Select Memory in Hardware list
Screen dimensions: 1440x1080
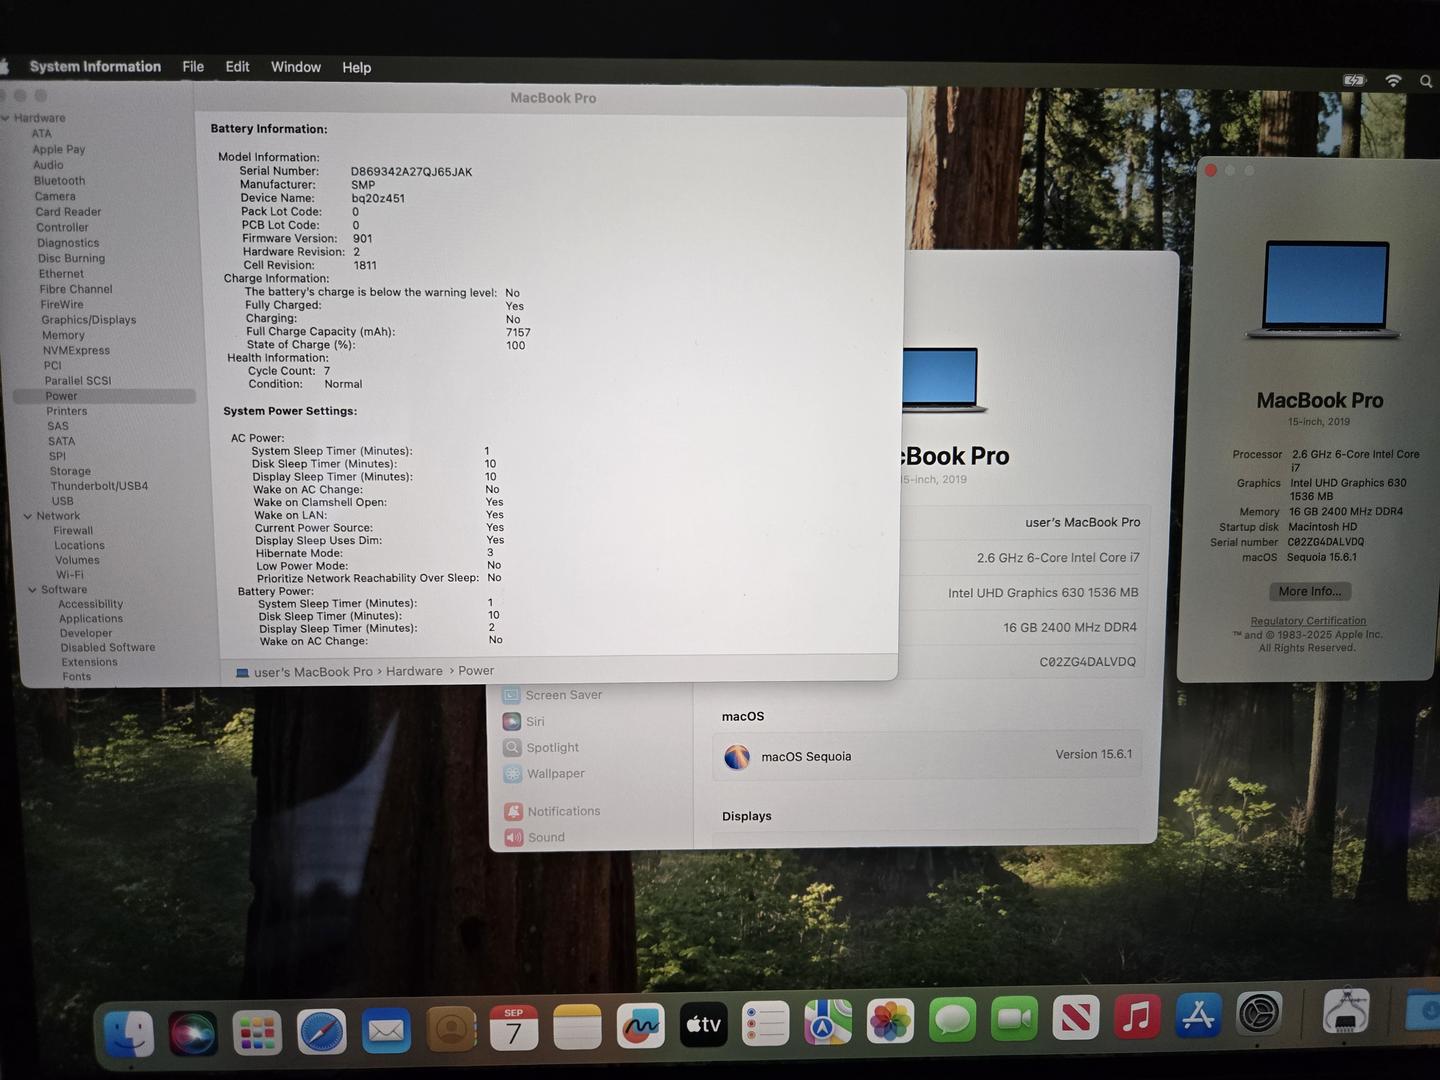63,335
